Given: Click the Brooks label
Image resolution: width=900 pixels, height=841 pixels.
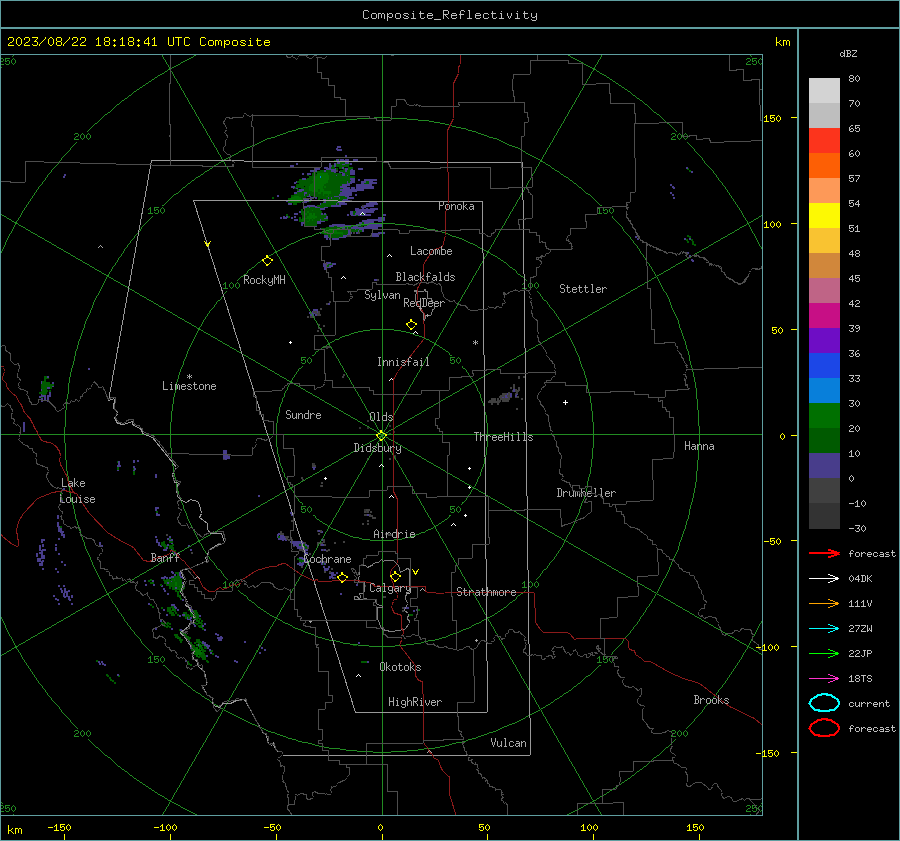Looking at the screenshot, I should click(x=711, y=700).
